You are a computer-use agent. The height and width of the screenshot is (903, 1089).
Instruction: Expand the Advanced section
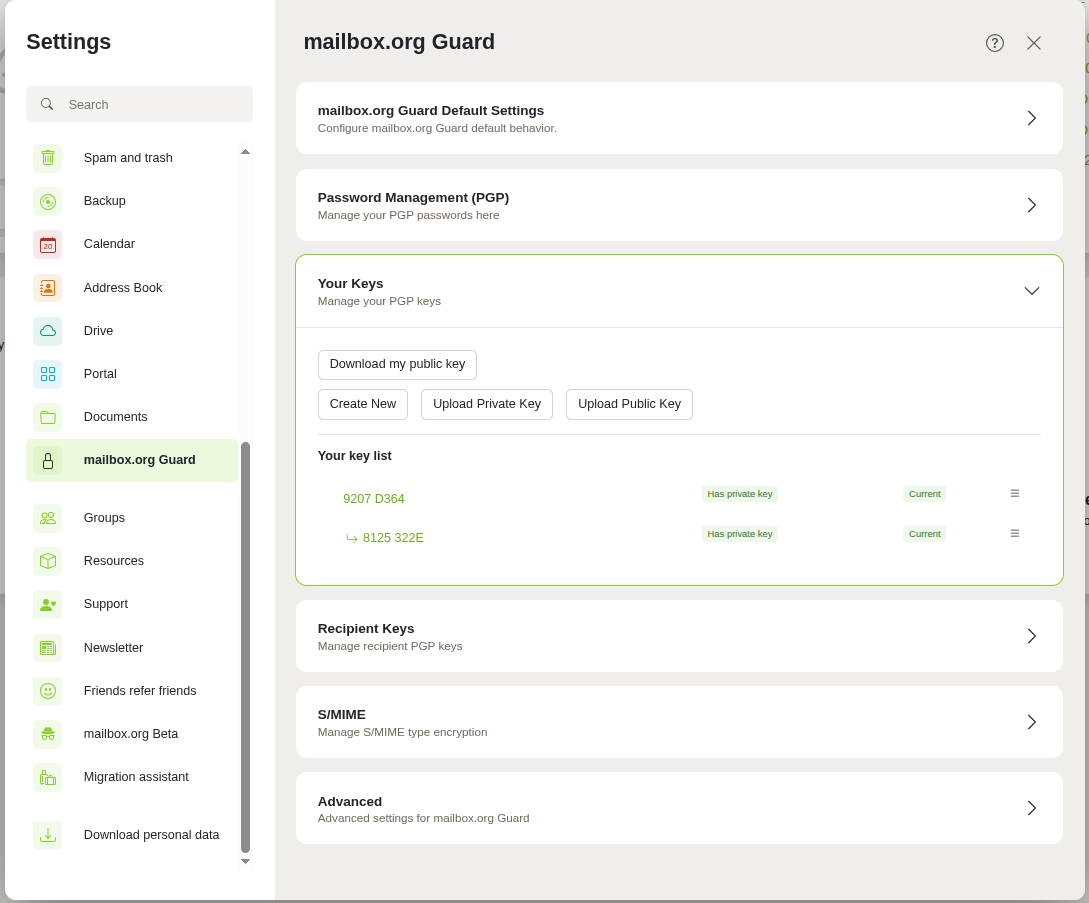coord(679,809)
